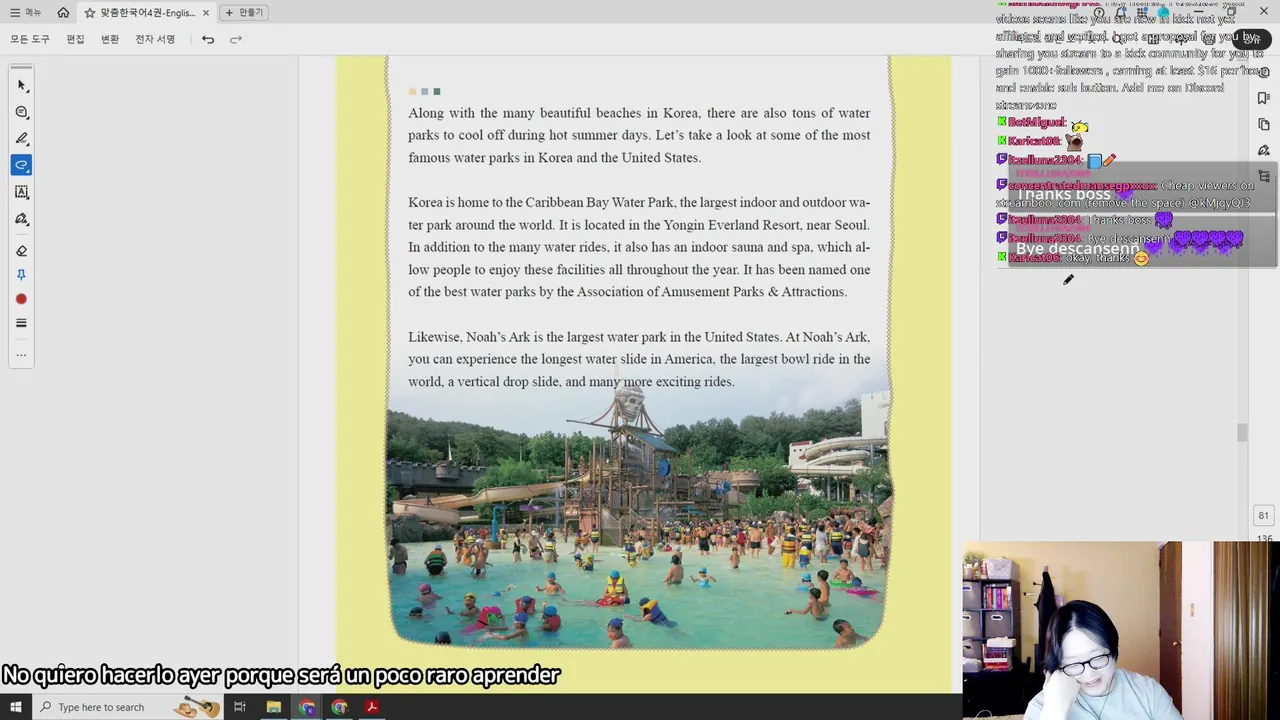Open Windows Task View
Image resolution: width=1280 pixels, height=720 pixels.
(x=239, y=707)
